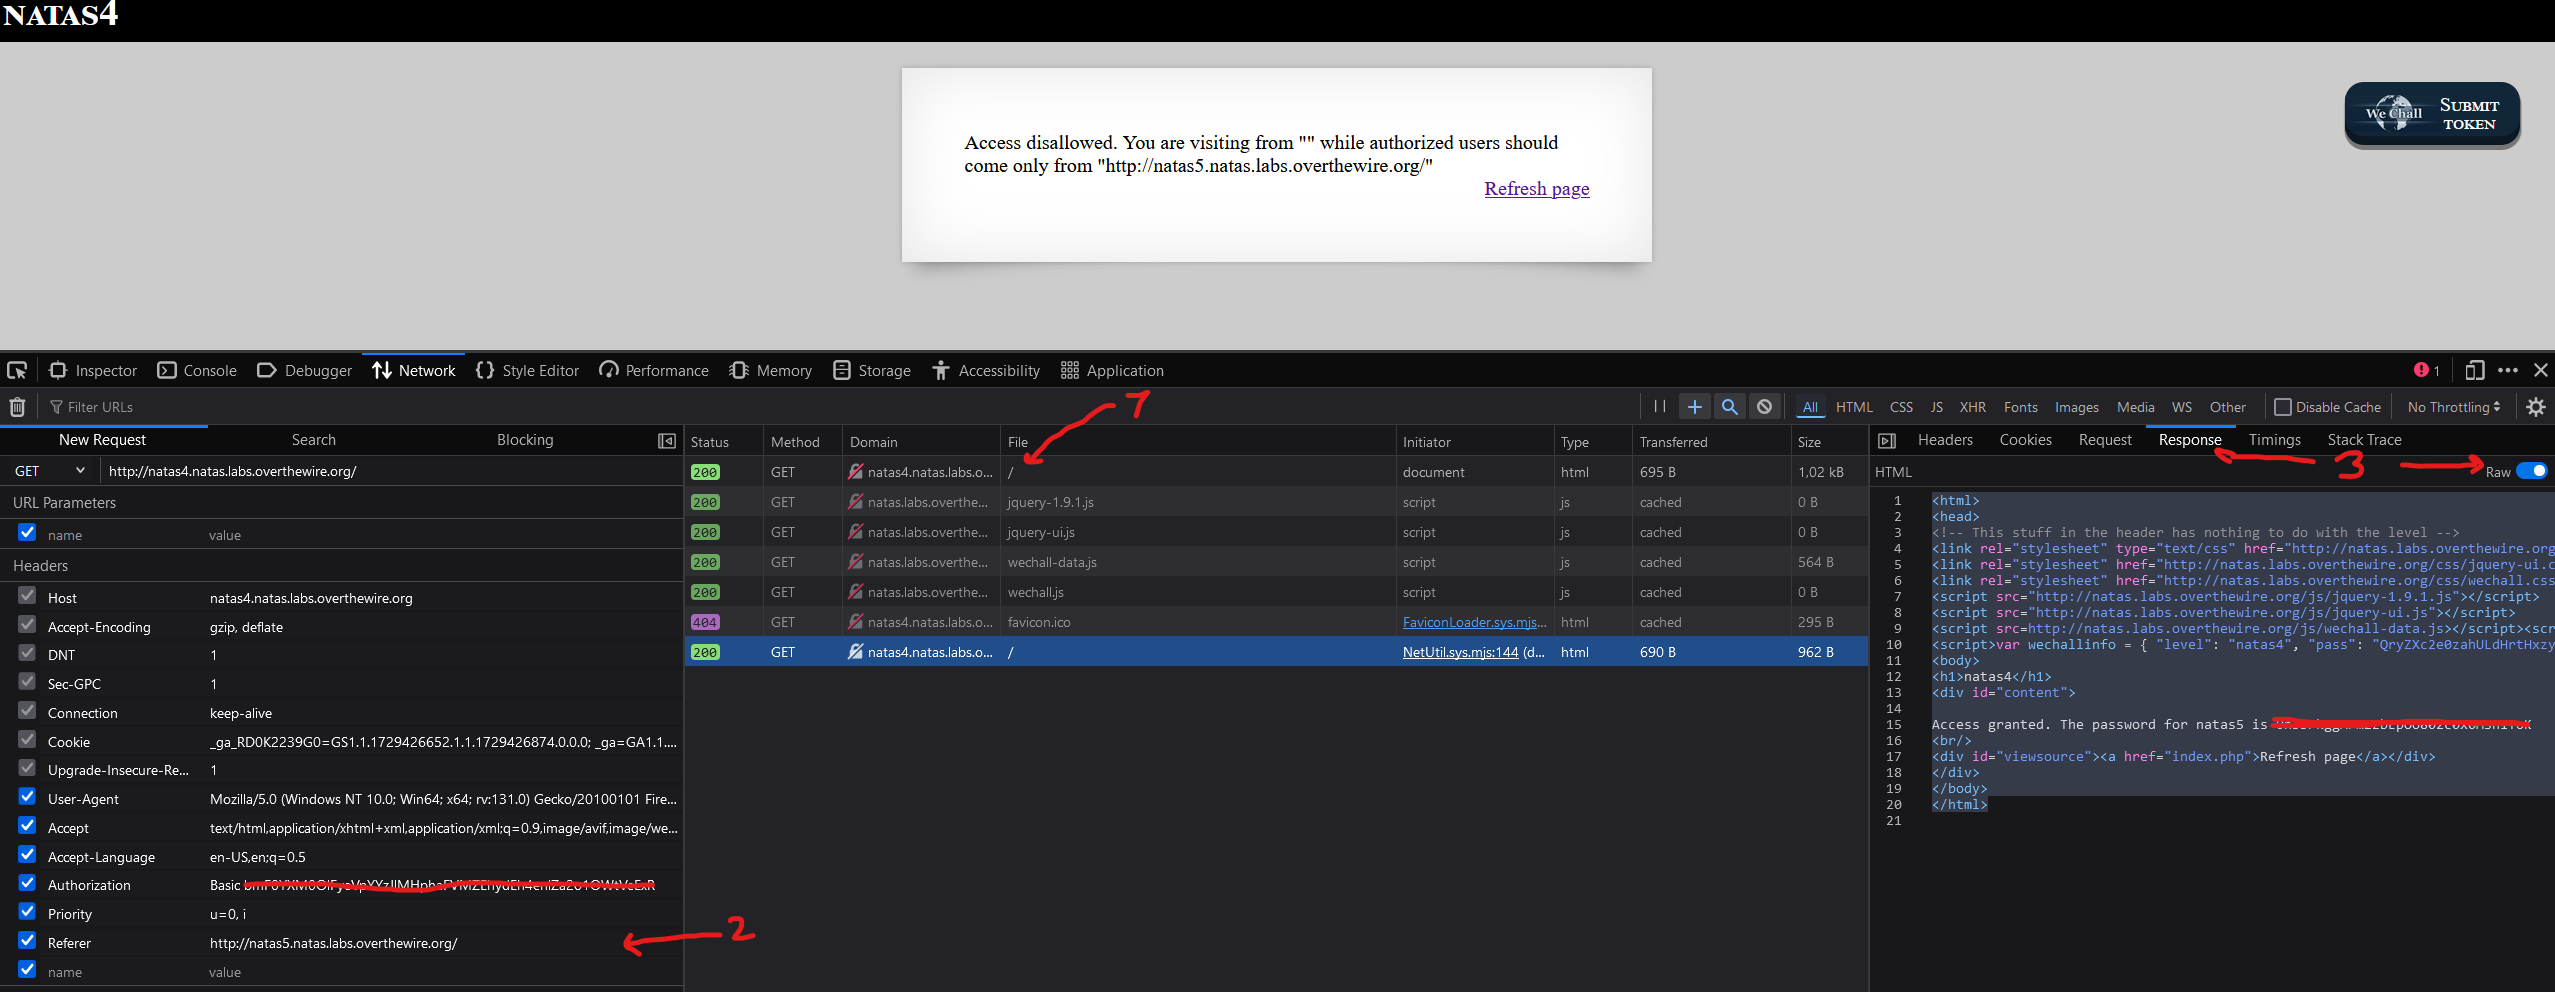This screenshot has width=2555, height=992.
Task: Open the FaviconLoader.sys.mjs initiator link
Action: click(1474, 622)
